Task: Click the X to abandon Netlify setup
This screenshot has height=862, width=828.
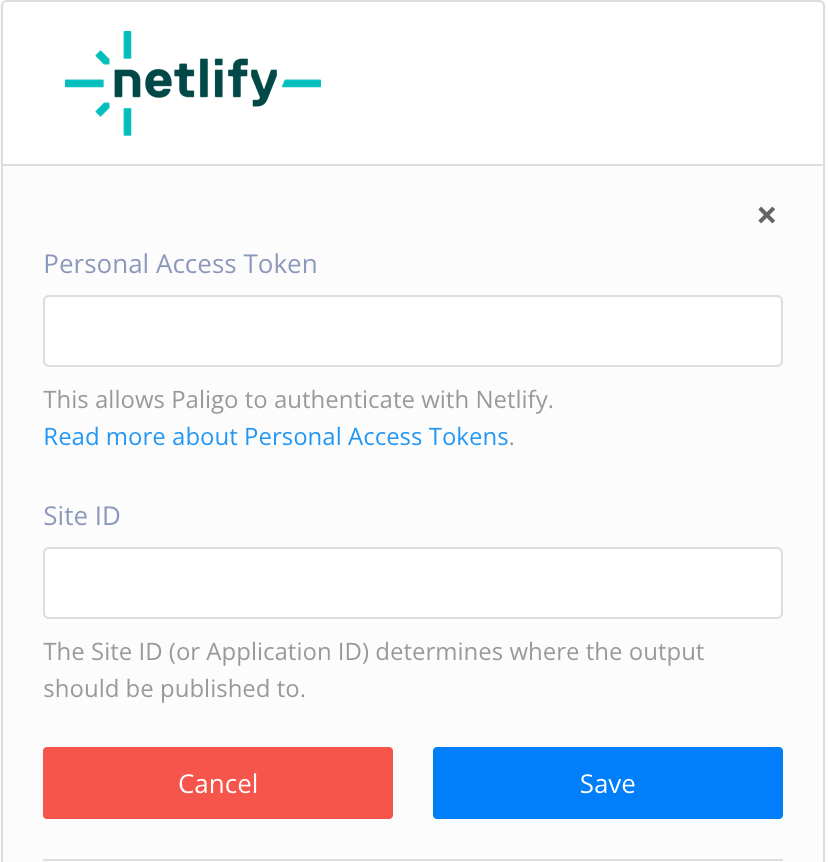Action: pyautogui.click(x=766, y=215)
